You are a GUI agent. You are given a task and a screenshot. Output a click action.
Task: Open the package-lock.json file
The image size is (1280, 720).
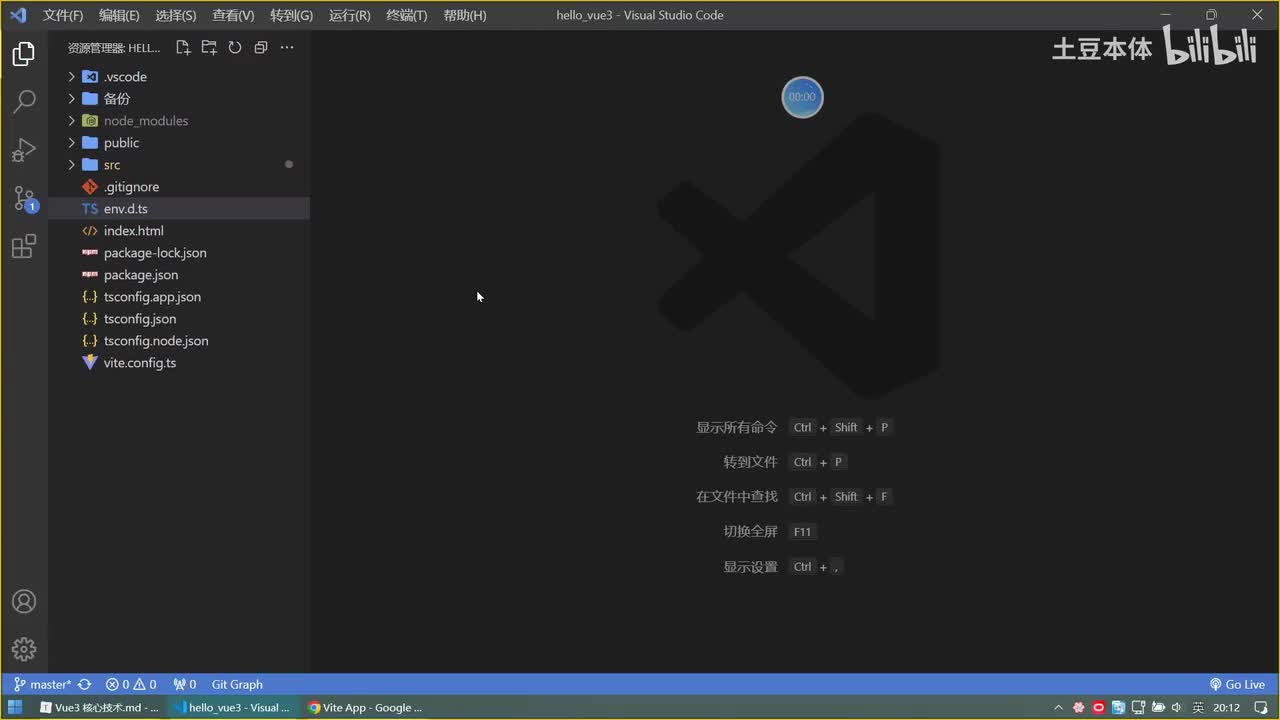click(179, 253)
